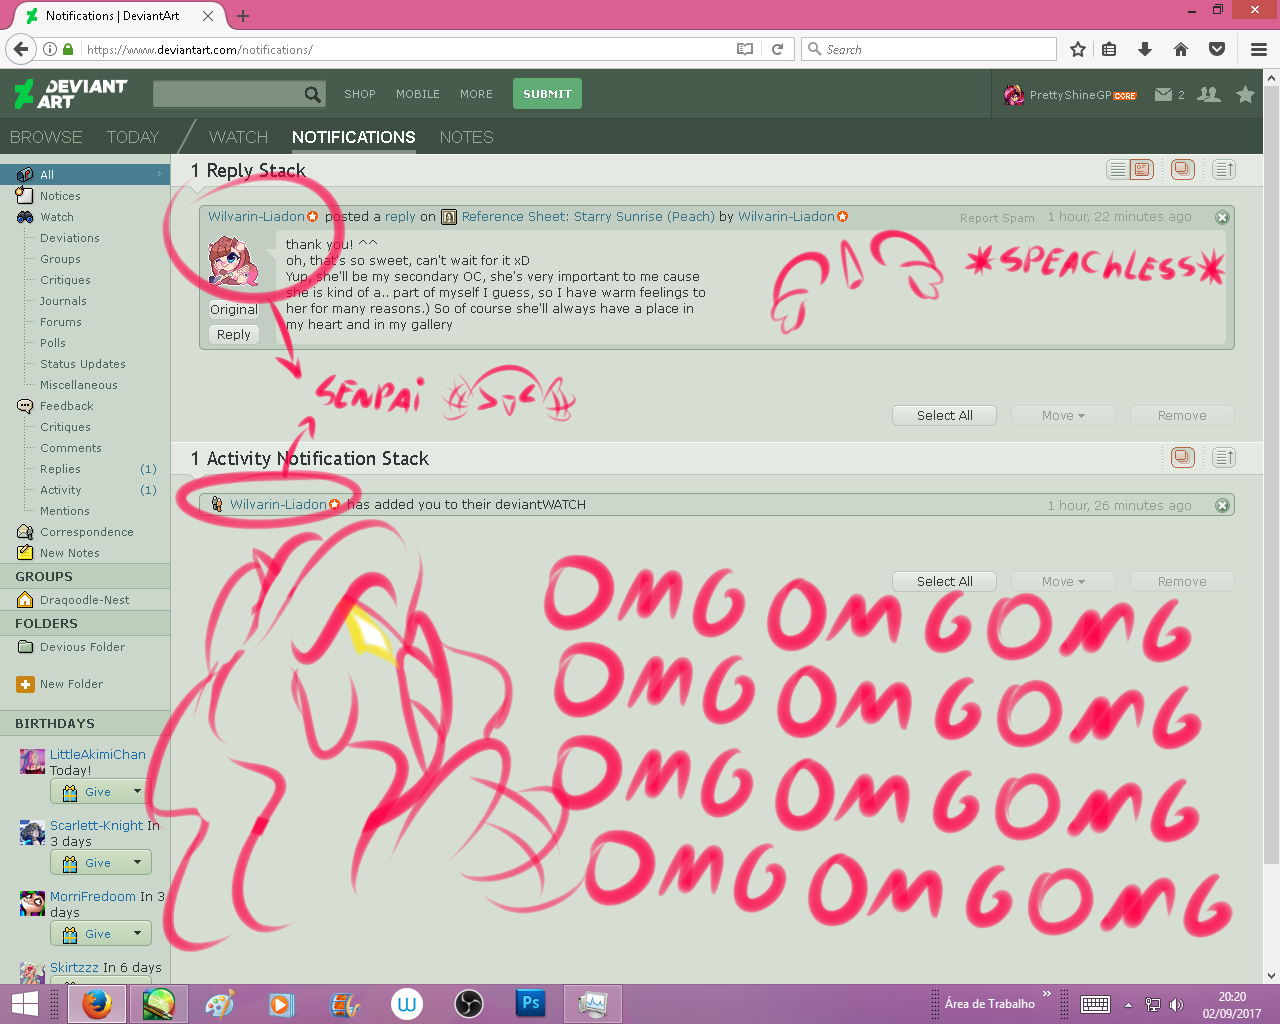Reload the page with the refresh icon
This screenshot has height=1024, width=1280.
click(x=777, y=49)
